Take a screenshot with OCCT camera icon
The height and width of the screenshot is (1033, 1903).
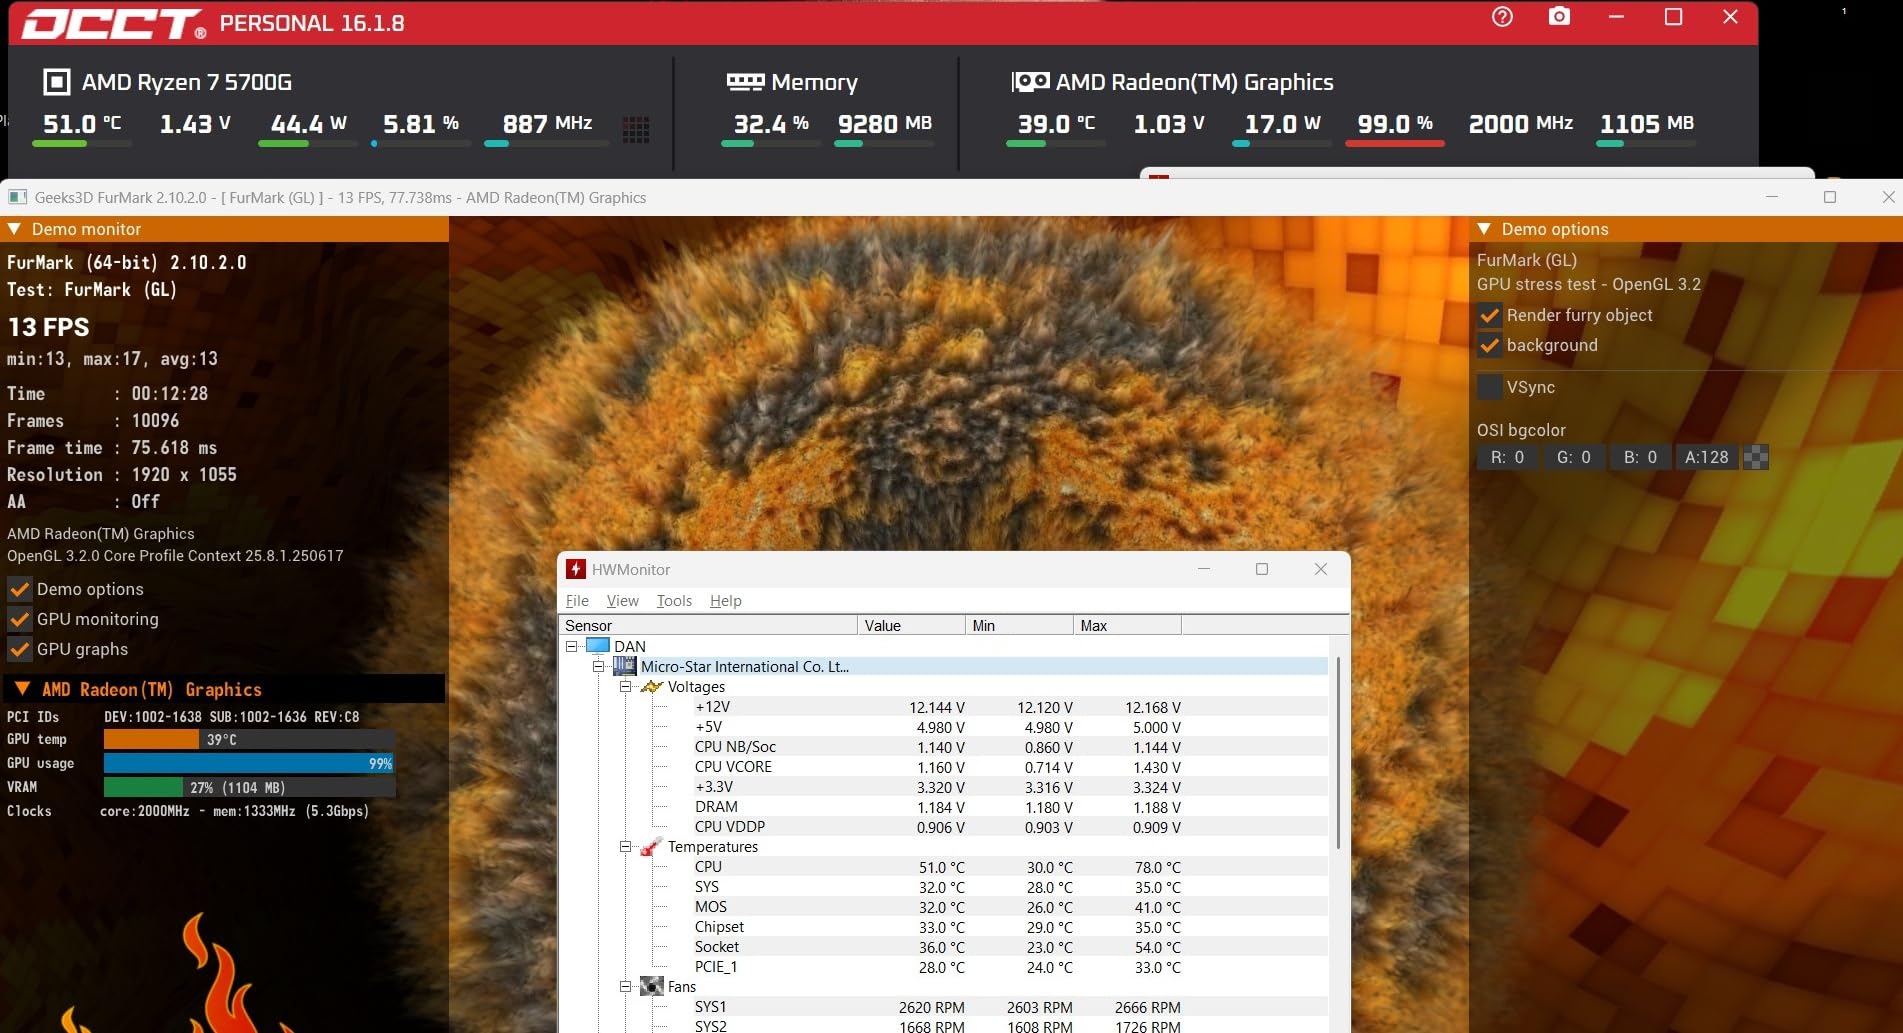pyautogui.click(x=1559, y=17)
